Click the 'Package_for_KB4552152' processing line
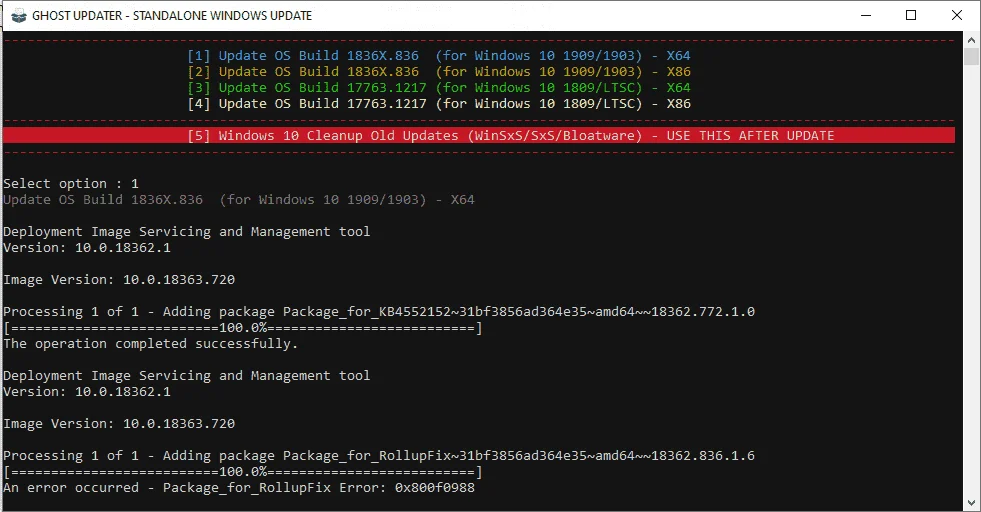981x512 pixels. 379,312
